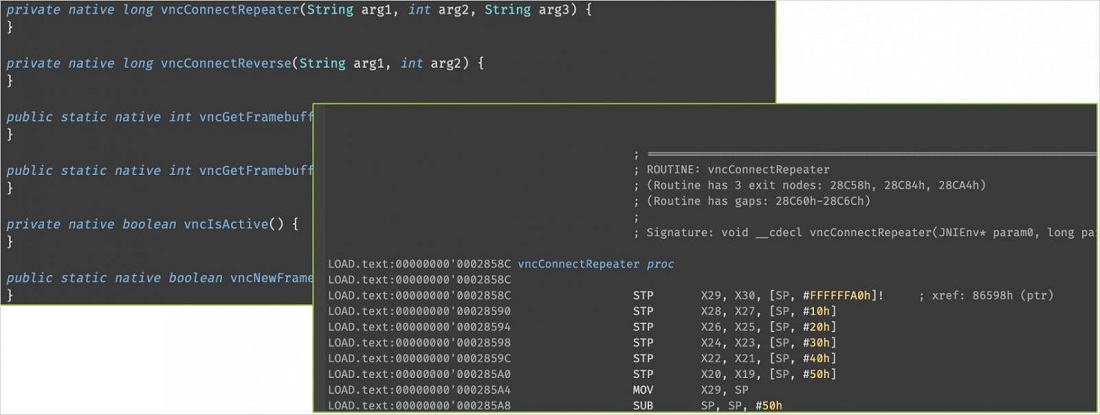Select the vncConnectRepeater proc label
Image resolution: width=1100 pixels, height=415 pixels.
pyautogui.click(x=597, y=264)
